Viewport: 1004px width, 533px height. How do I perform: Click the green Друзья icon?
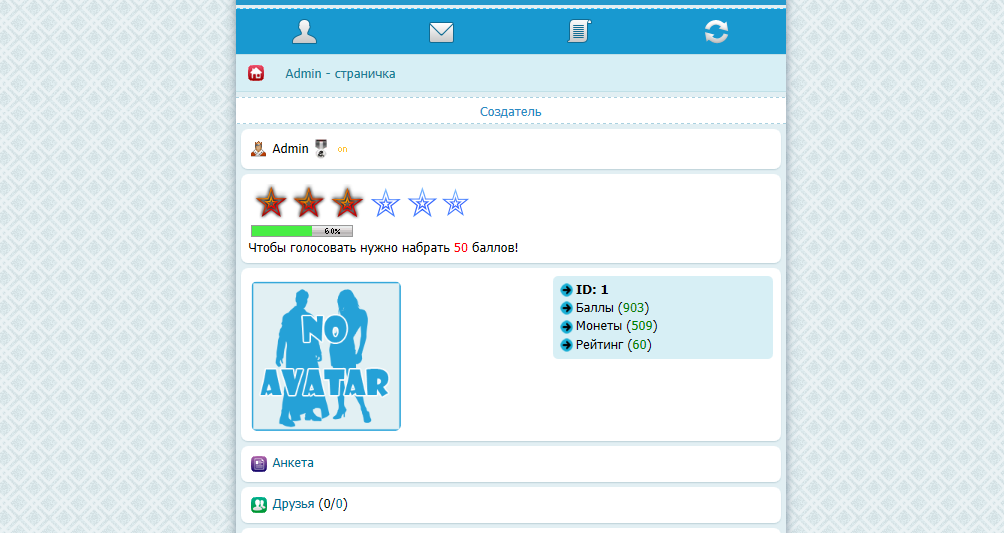[x=259, y=505]
